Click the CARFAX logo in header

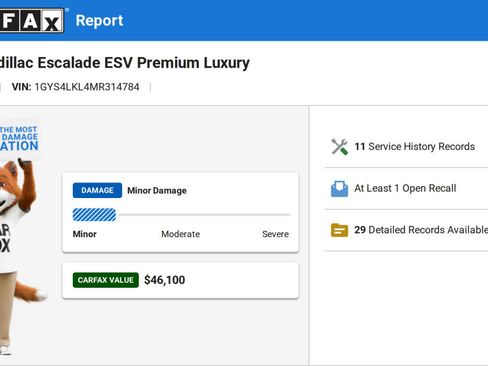pos(32,21)
